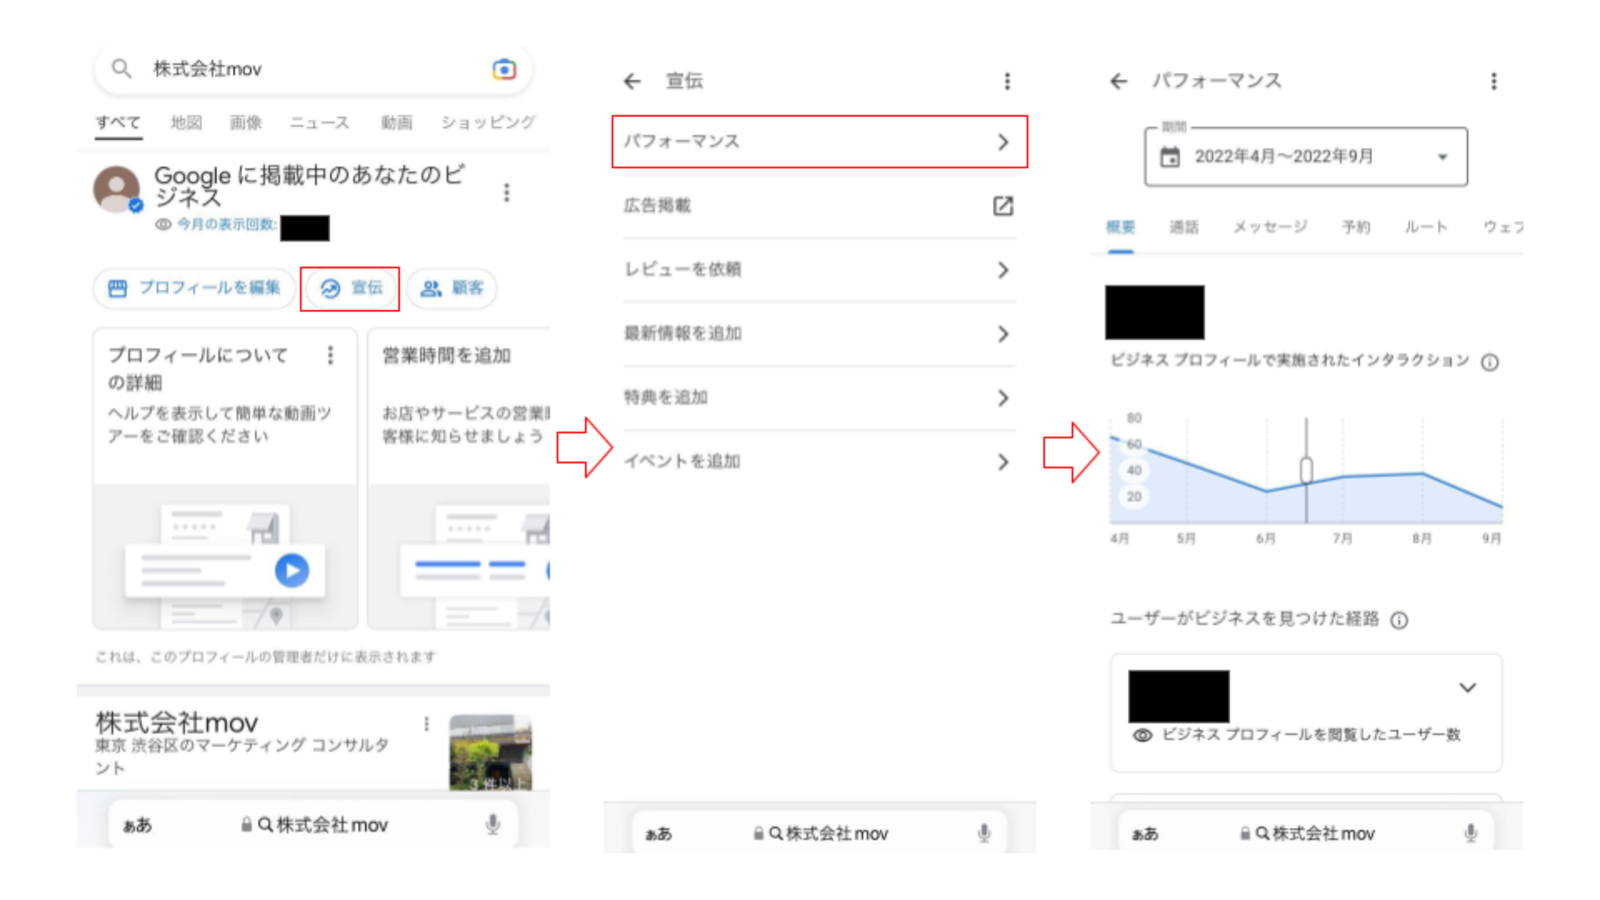This screenshot has width=1600, height=900.
Task: Click the Google Lens camera icon
Action: coord(504,69)
